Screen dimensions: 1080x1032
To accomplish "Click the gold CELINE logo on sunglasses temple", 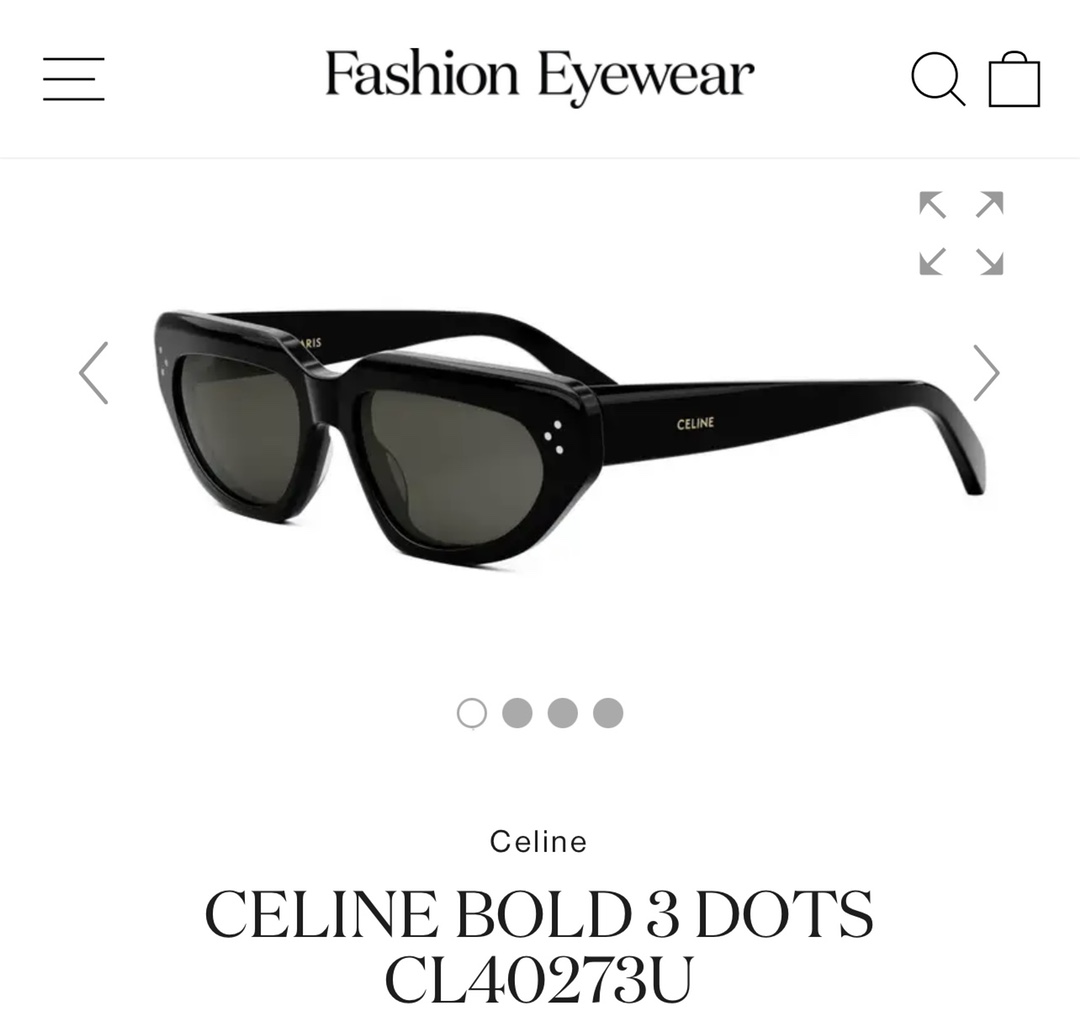I will point(695,424).
